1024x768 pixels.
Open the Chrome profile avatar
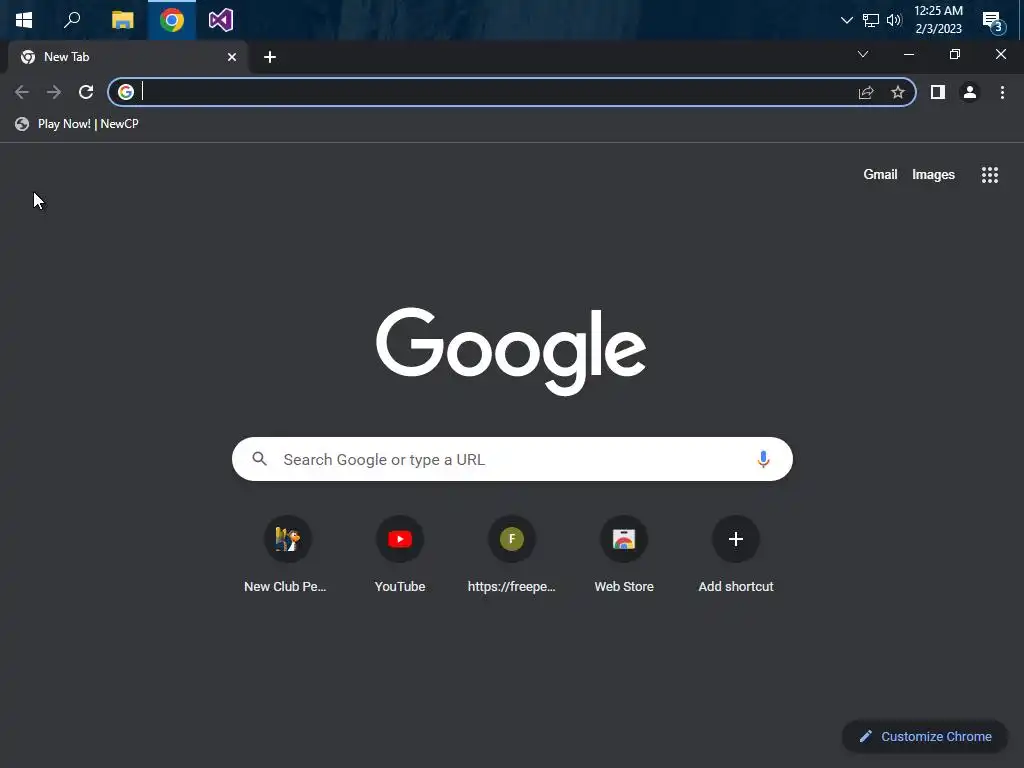pyautogui.click(x=970, y=93)
